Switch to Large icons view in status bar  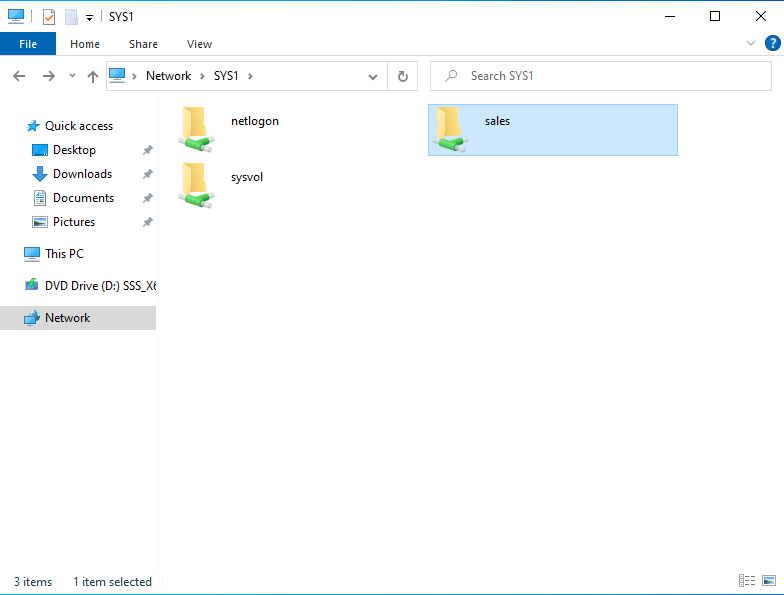pos(769,580)
